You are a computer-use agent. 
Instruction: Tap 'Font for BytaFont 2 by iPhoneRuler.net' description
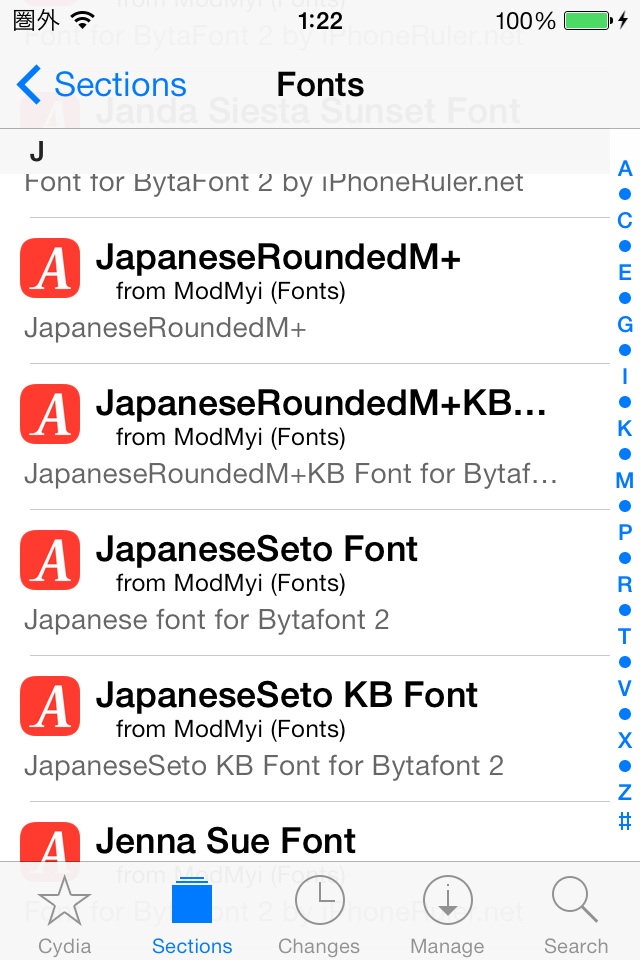tap(274, 183)
